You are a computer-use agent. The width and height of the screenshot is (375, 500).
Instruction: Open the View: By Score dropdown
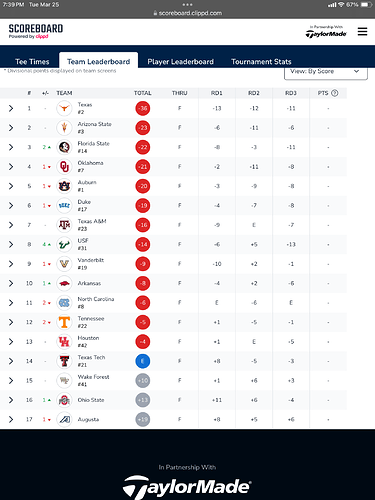tap(326, 72)
